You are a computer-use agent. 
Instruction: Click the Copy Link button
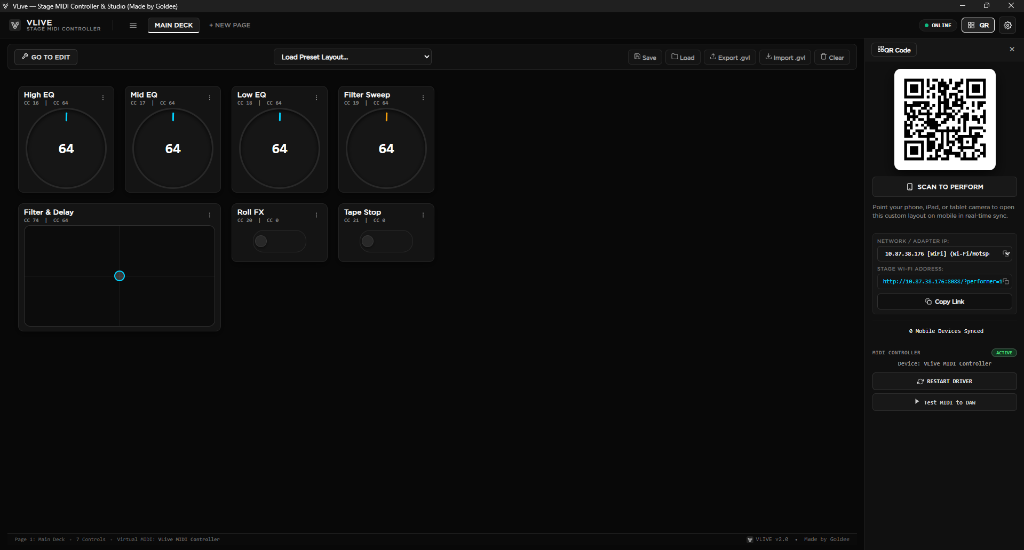tap(944, 302)
